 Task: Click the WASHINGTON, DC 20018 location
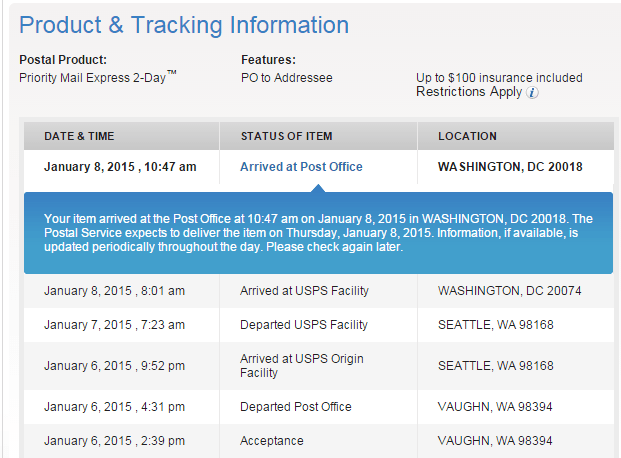[510, 167]
